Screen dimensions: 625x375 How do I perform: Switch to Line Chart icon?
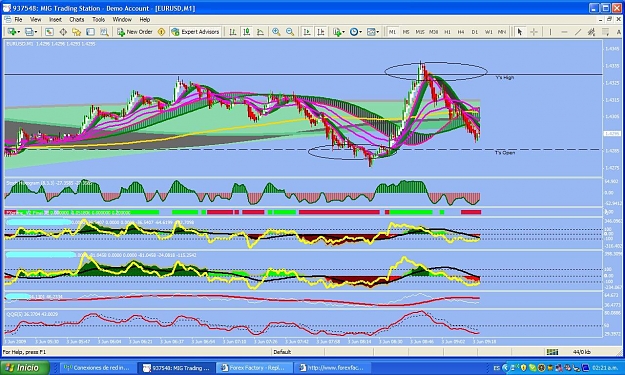coord(260,32)
